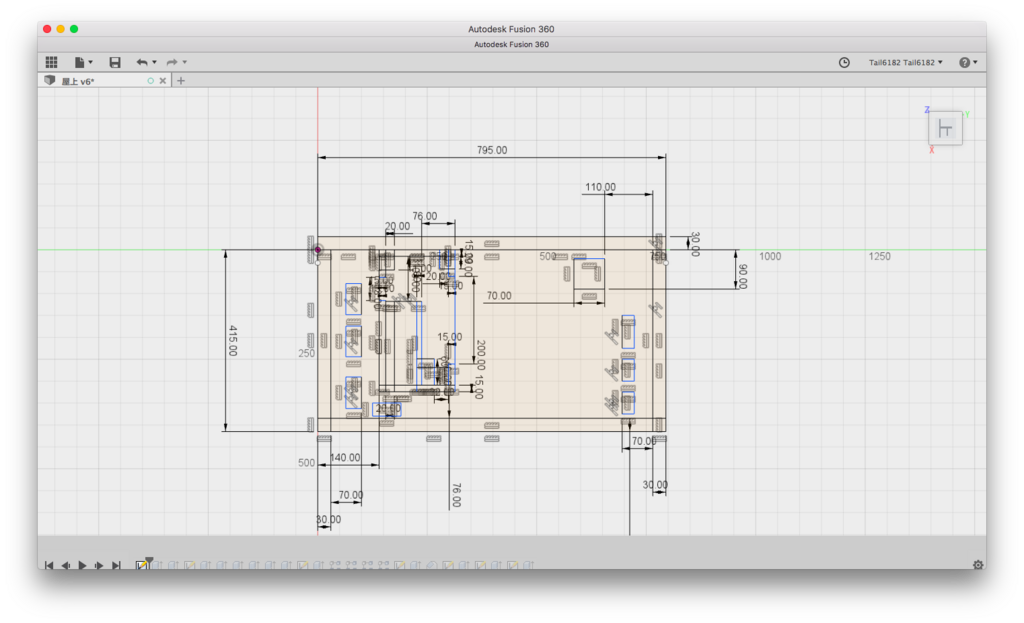Viewport: 1024px width, 623px height.
Task: Select the 90.00 vertical dimension
Action: pos(743,276)
